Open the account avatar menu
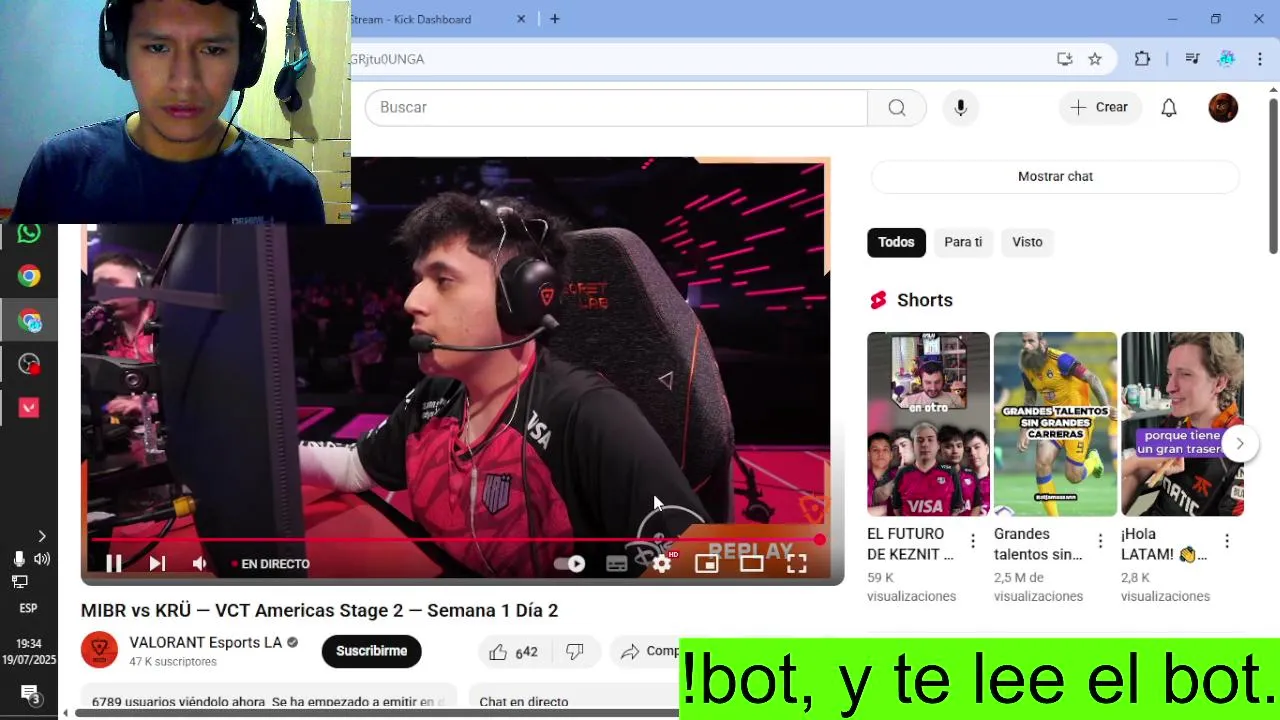 pos(1223,107)
